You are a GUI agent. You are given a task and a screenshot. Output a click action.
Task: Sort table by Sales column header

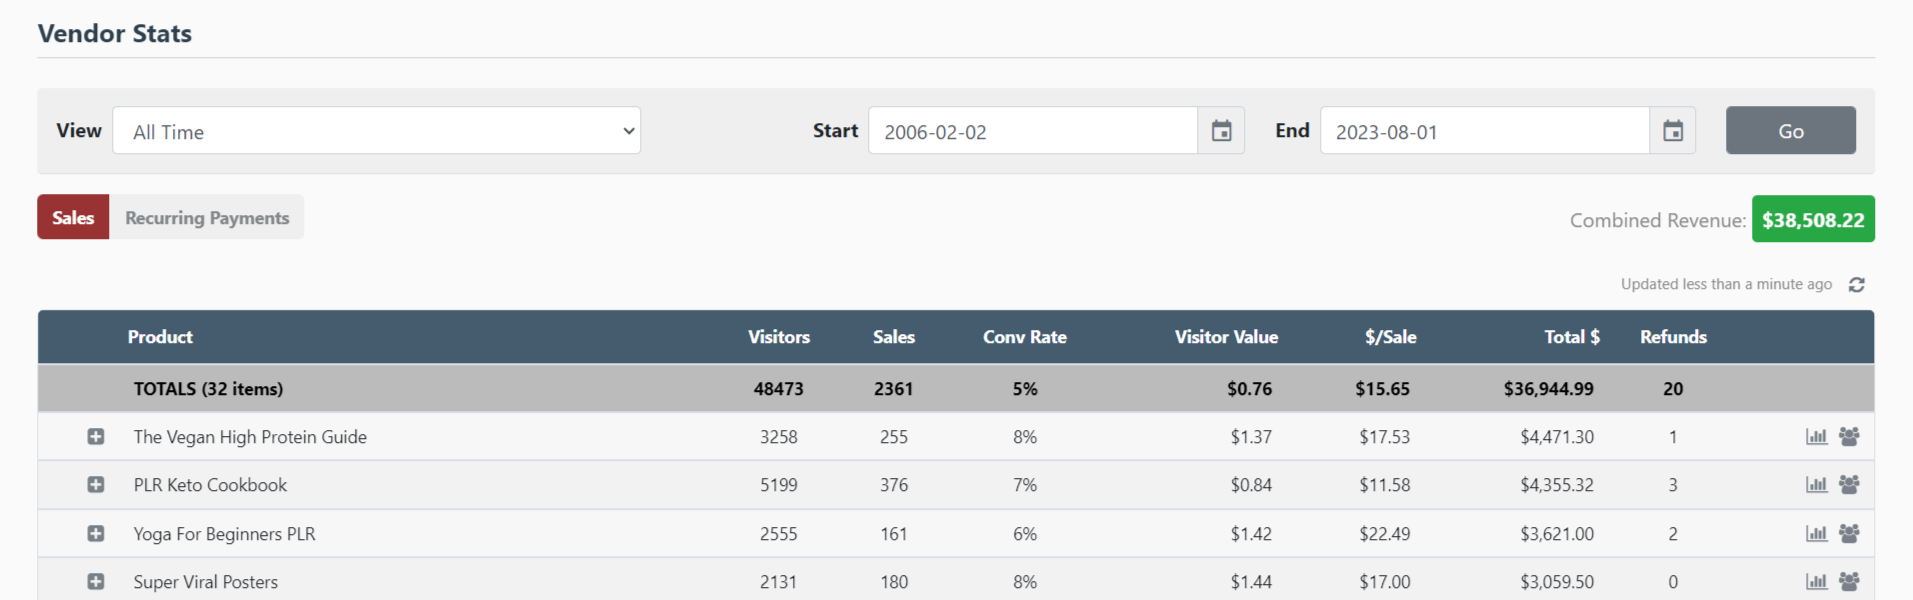[x=894, y=337]
